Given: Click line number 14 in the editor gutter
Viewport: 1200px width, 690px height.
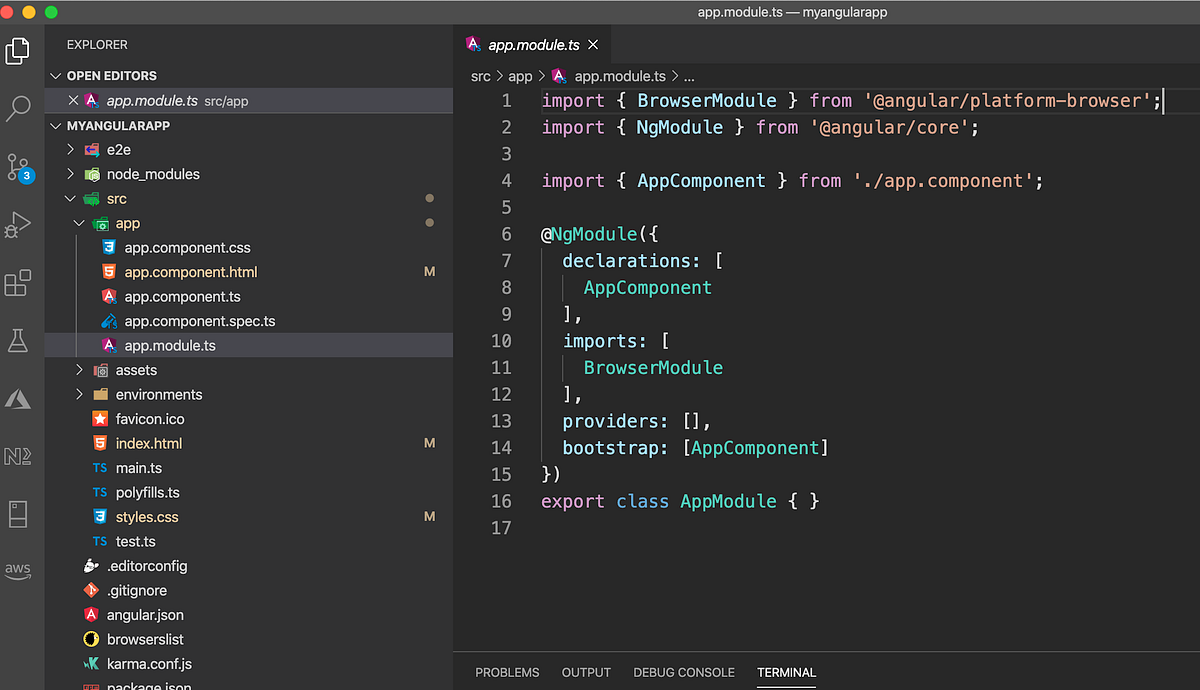Looking at the screenshot, I should (x=501, y=447).
